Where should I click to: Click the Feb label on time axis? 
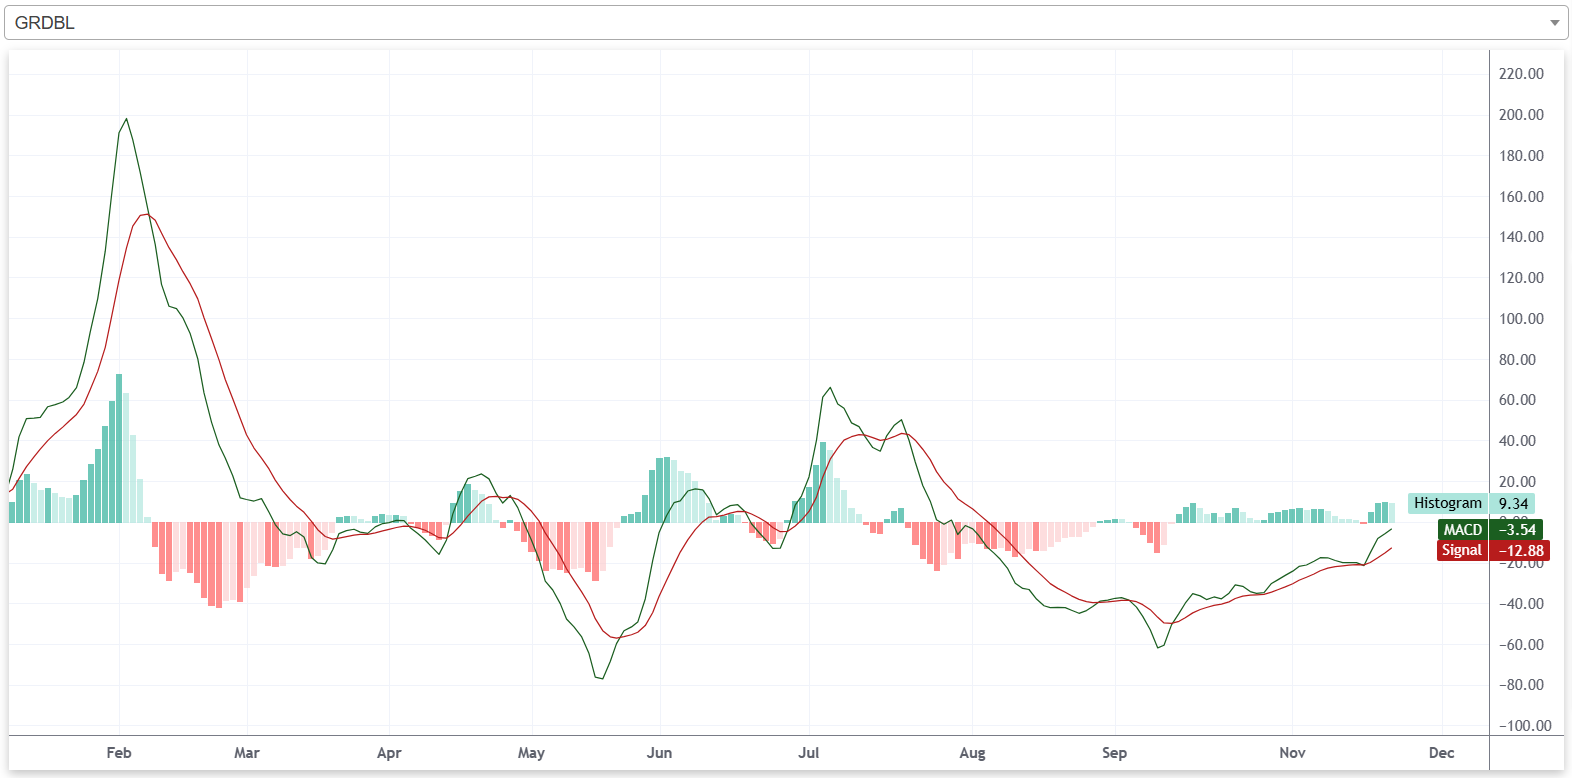pos(119,753)
